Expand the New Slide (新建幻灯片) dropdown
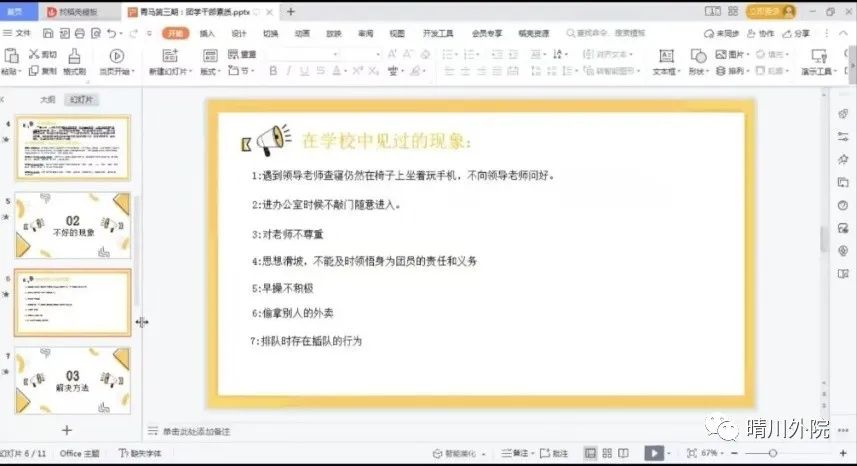The width and height of the screenshot is (857, 466). pos(170,72)
